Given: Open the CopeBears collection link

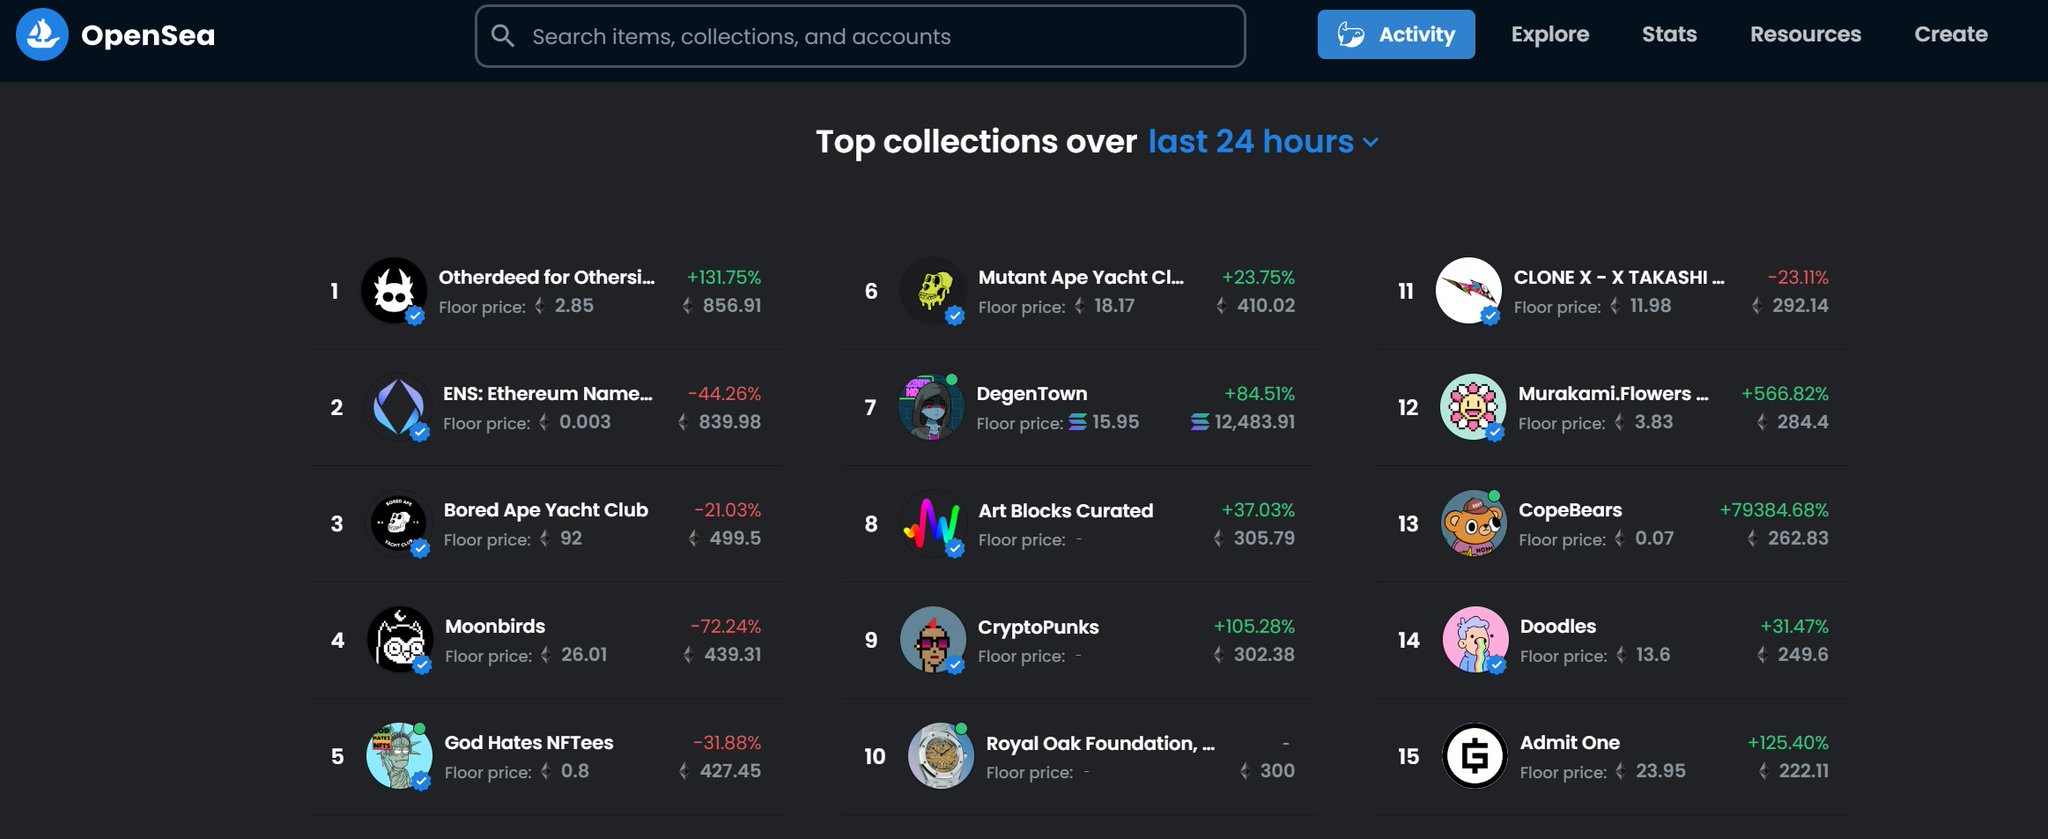Looking at the screenshot, I should [1570, 510].
